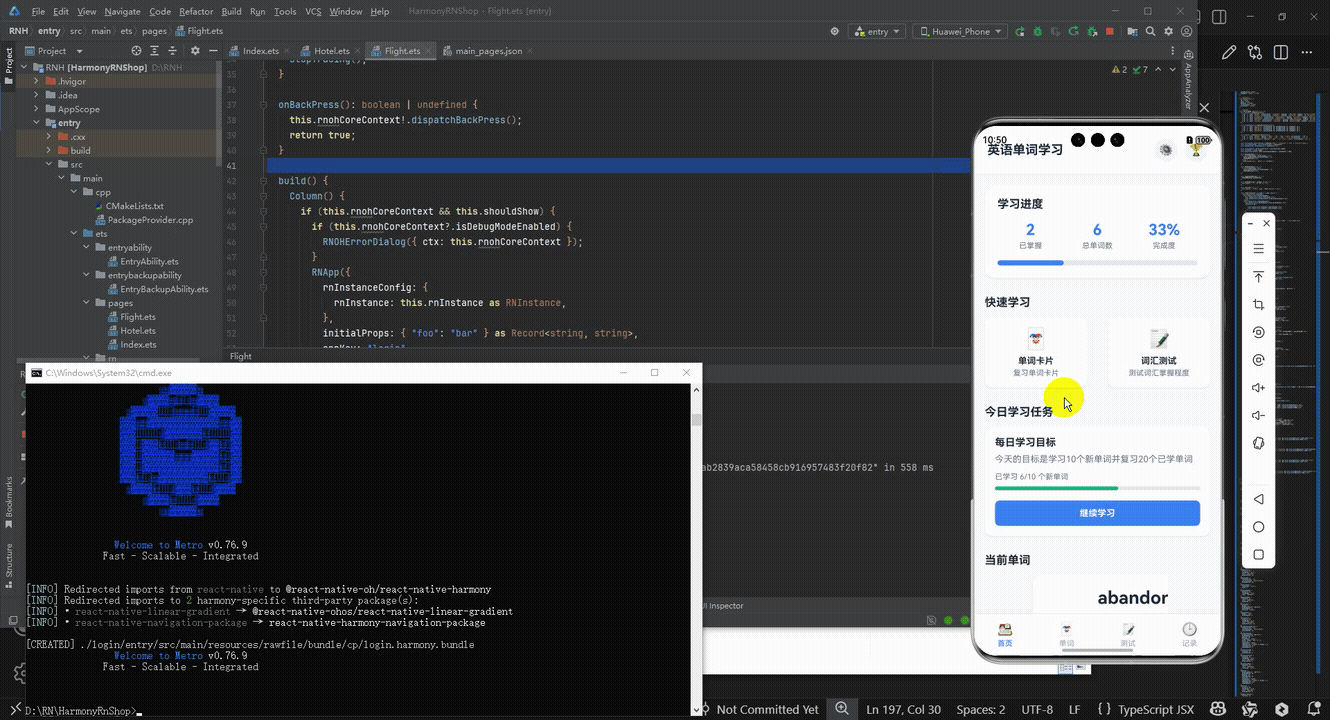Toggle the Bookmarks tool window
Image resolution: width=1330 pixels, height=720 pixels.
pos(9,497)
